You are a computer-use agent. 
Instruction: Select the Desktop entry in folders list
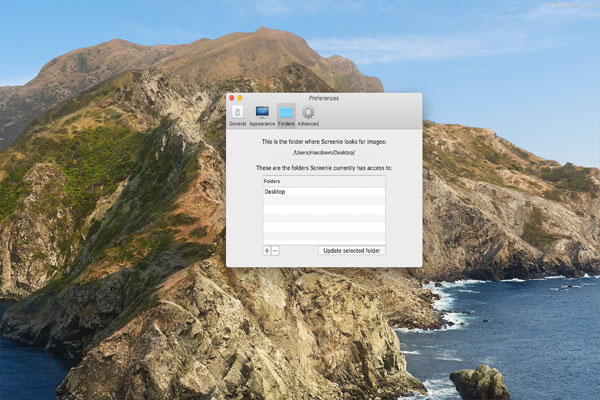click(275, 191)
